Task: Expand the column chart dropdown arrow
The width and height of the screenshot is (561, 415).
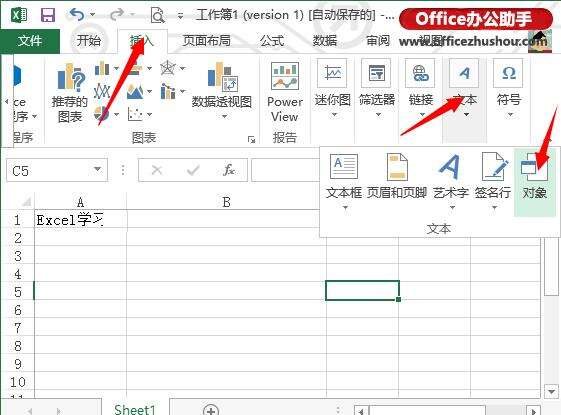Action: (x=116, y=68)
